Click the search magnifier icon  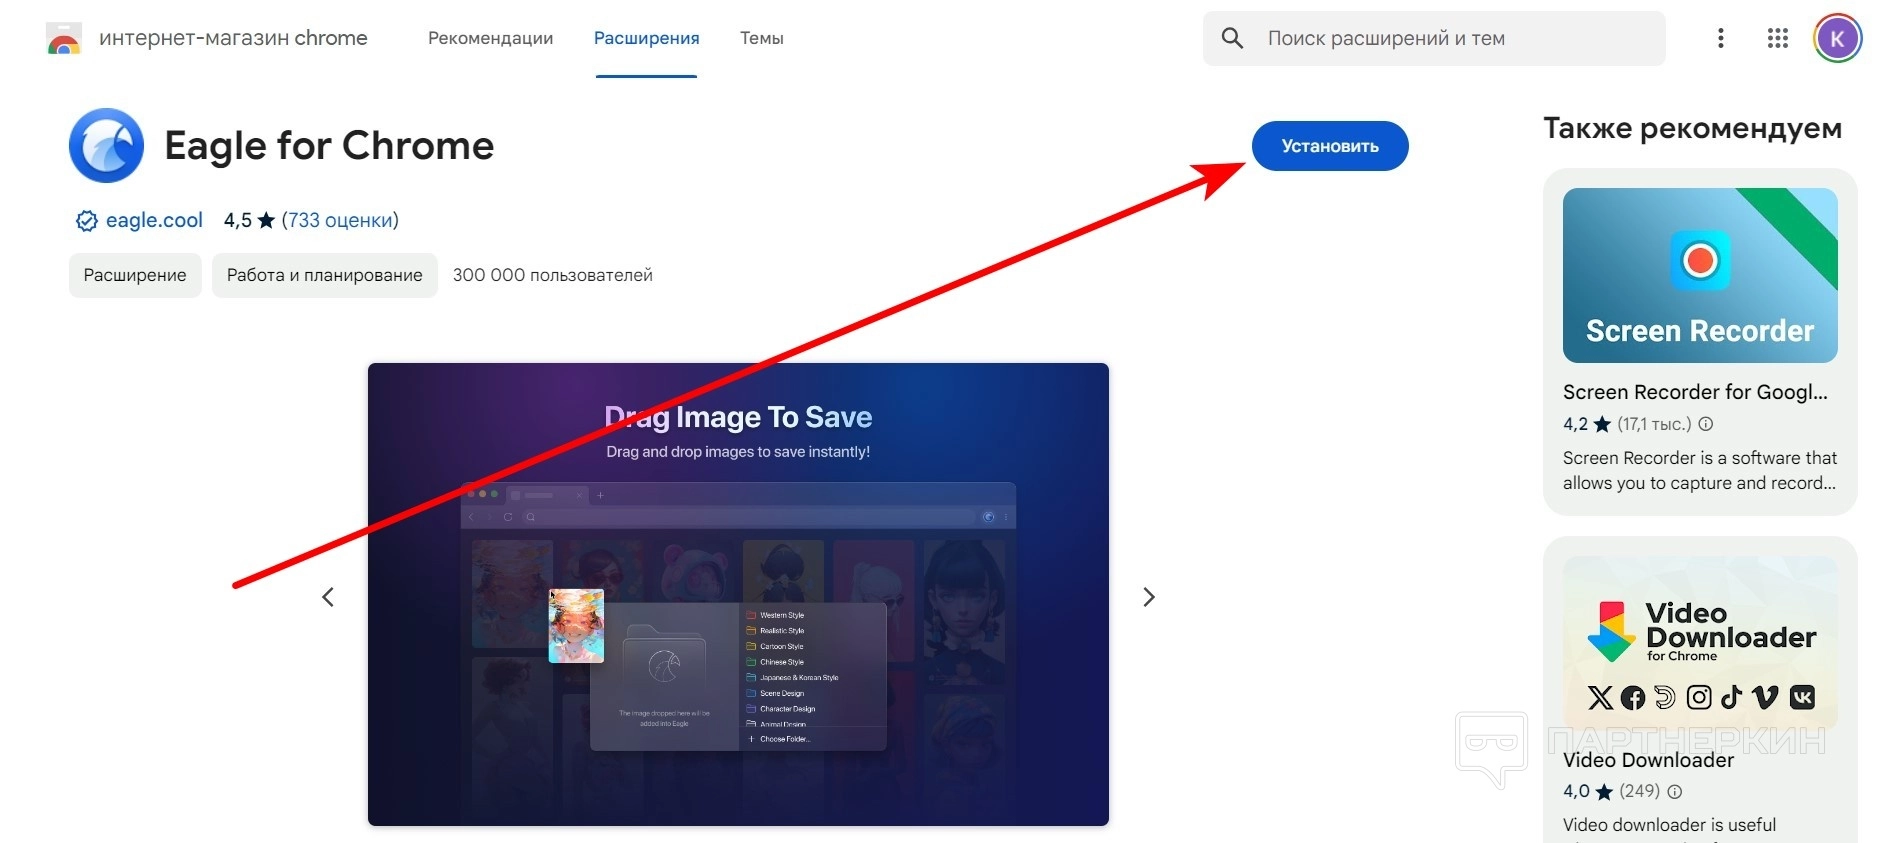pos(1232,38)
